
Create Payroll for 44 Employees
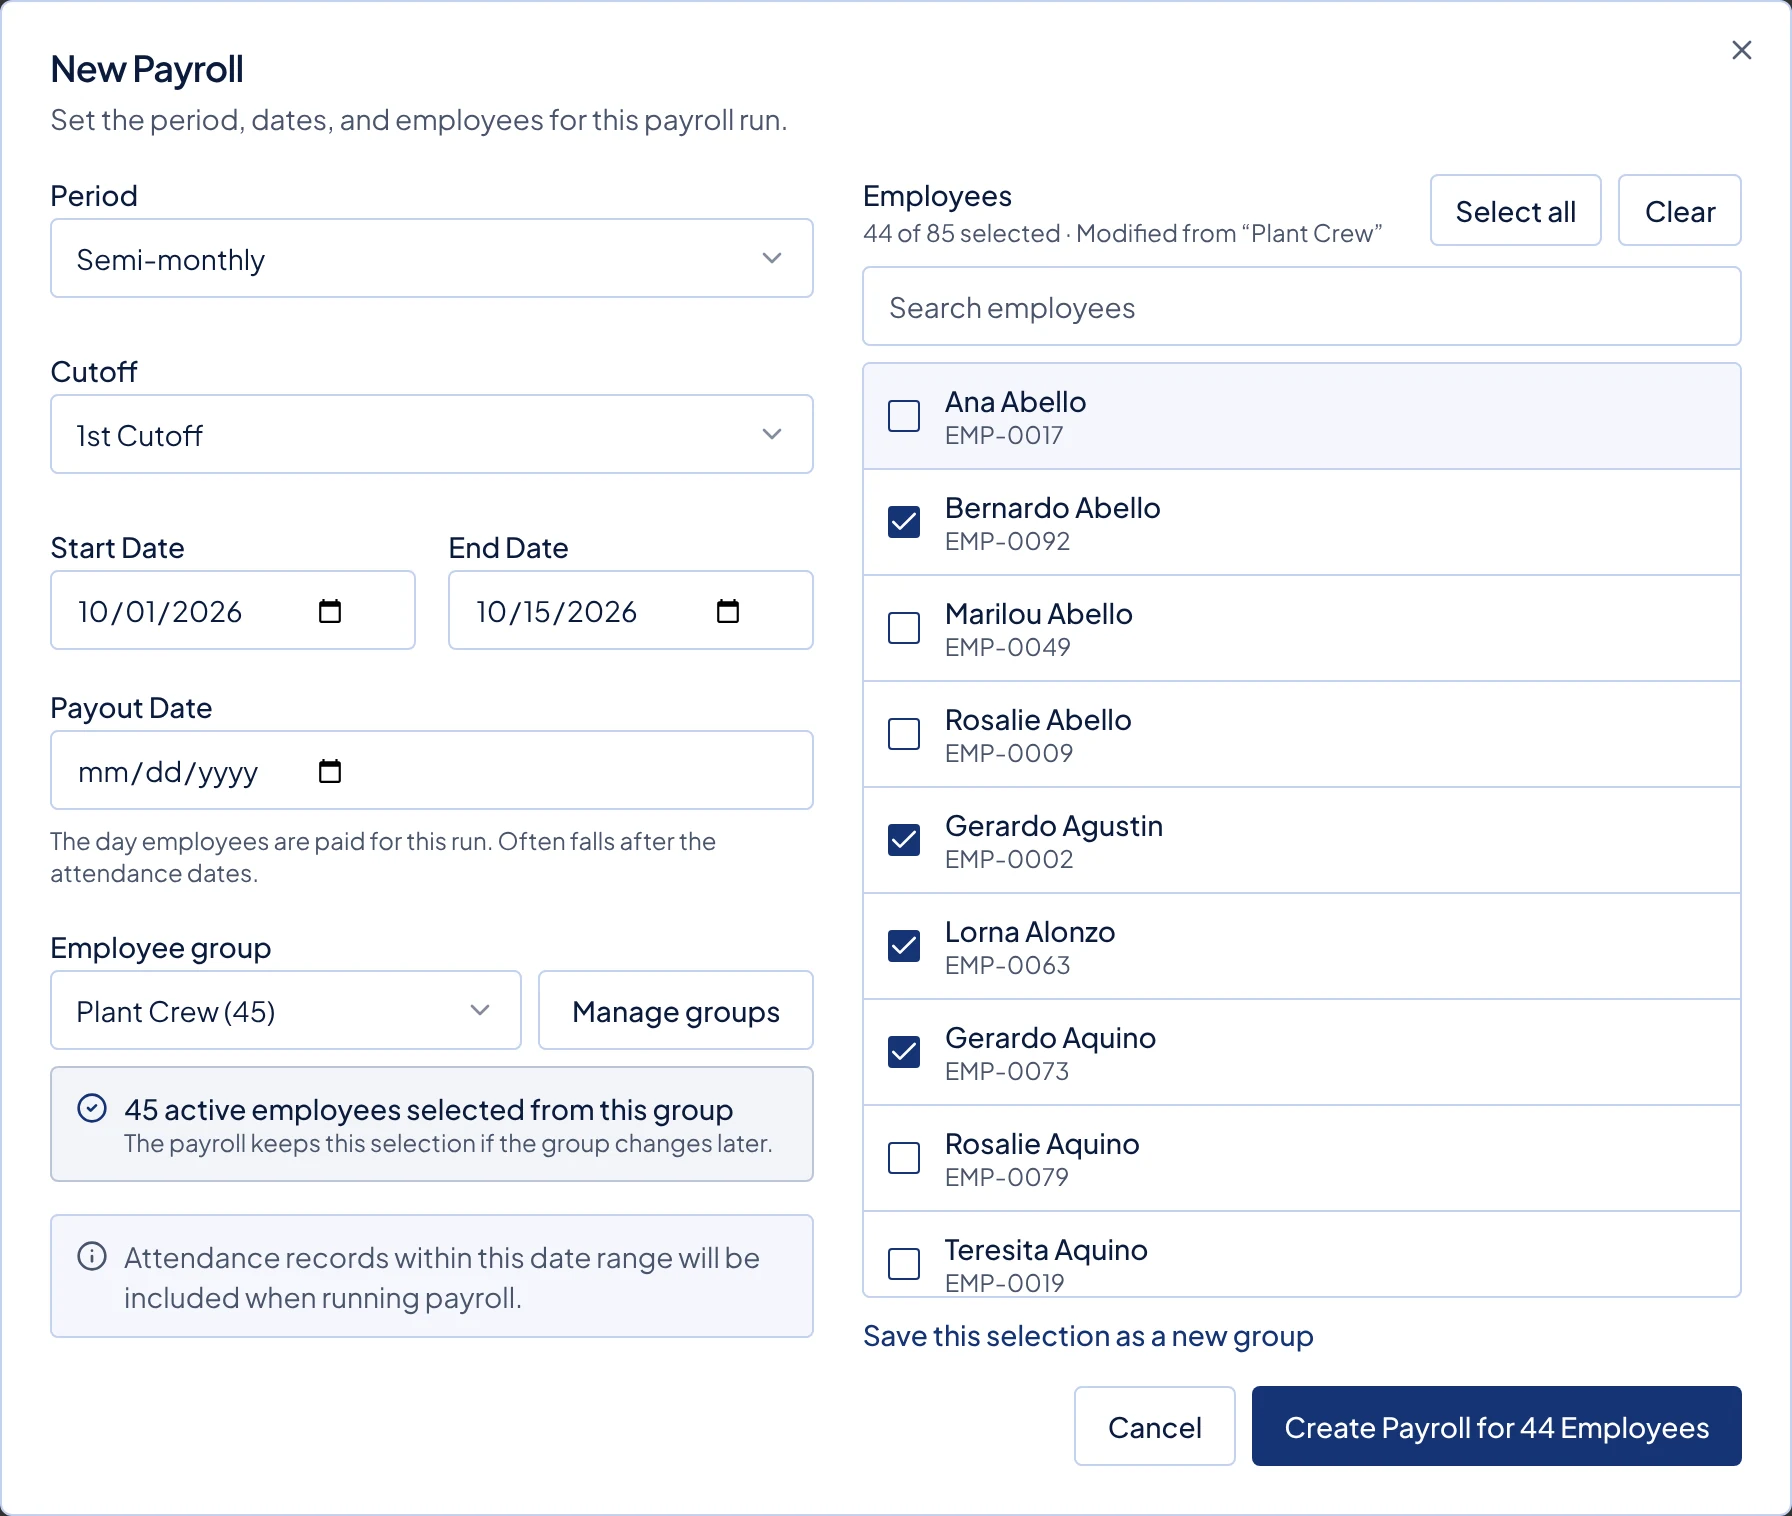pos(1497,1426)
